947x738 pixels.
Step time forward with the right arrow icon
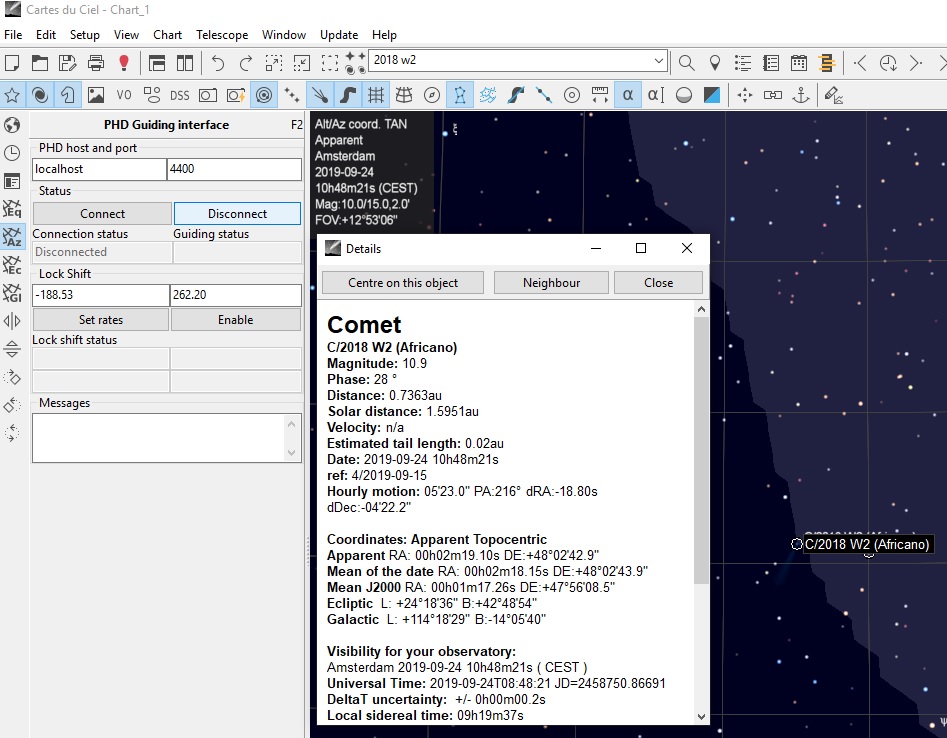click(x=916, y=63)
